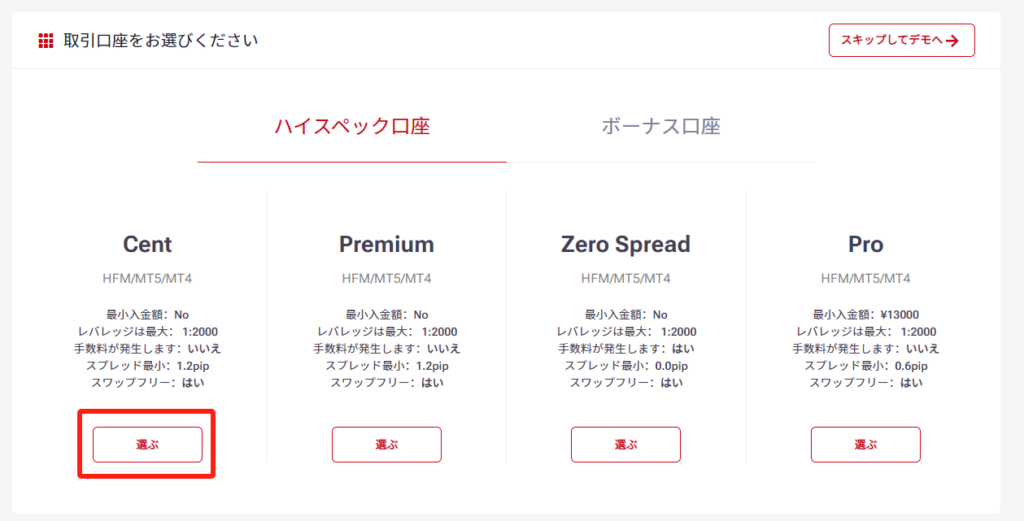
Task: Choose the Cent account with 選ぶ
Action: pos(147,444)
